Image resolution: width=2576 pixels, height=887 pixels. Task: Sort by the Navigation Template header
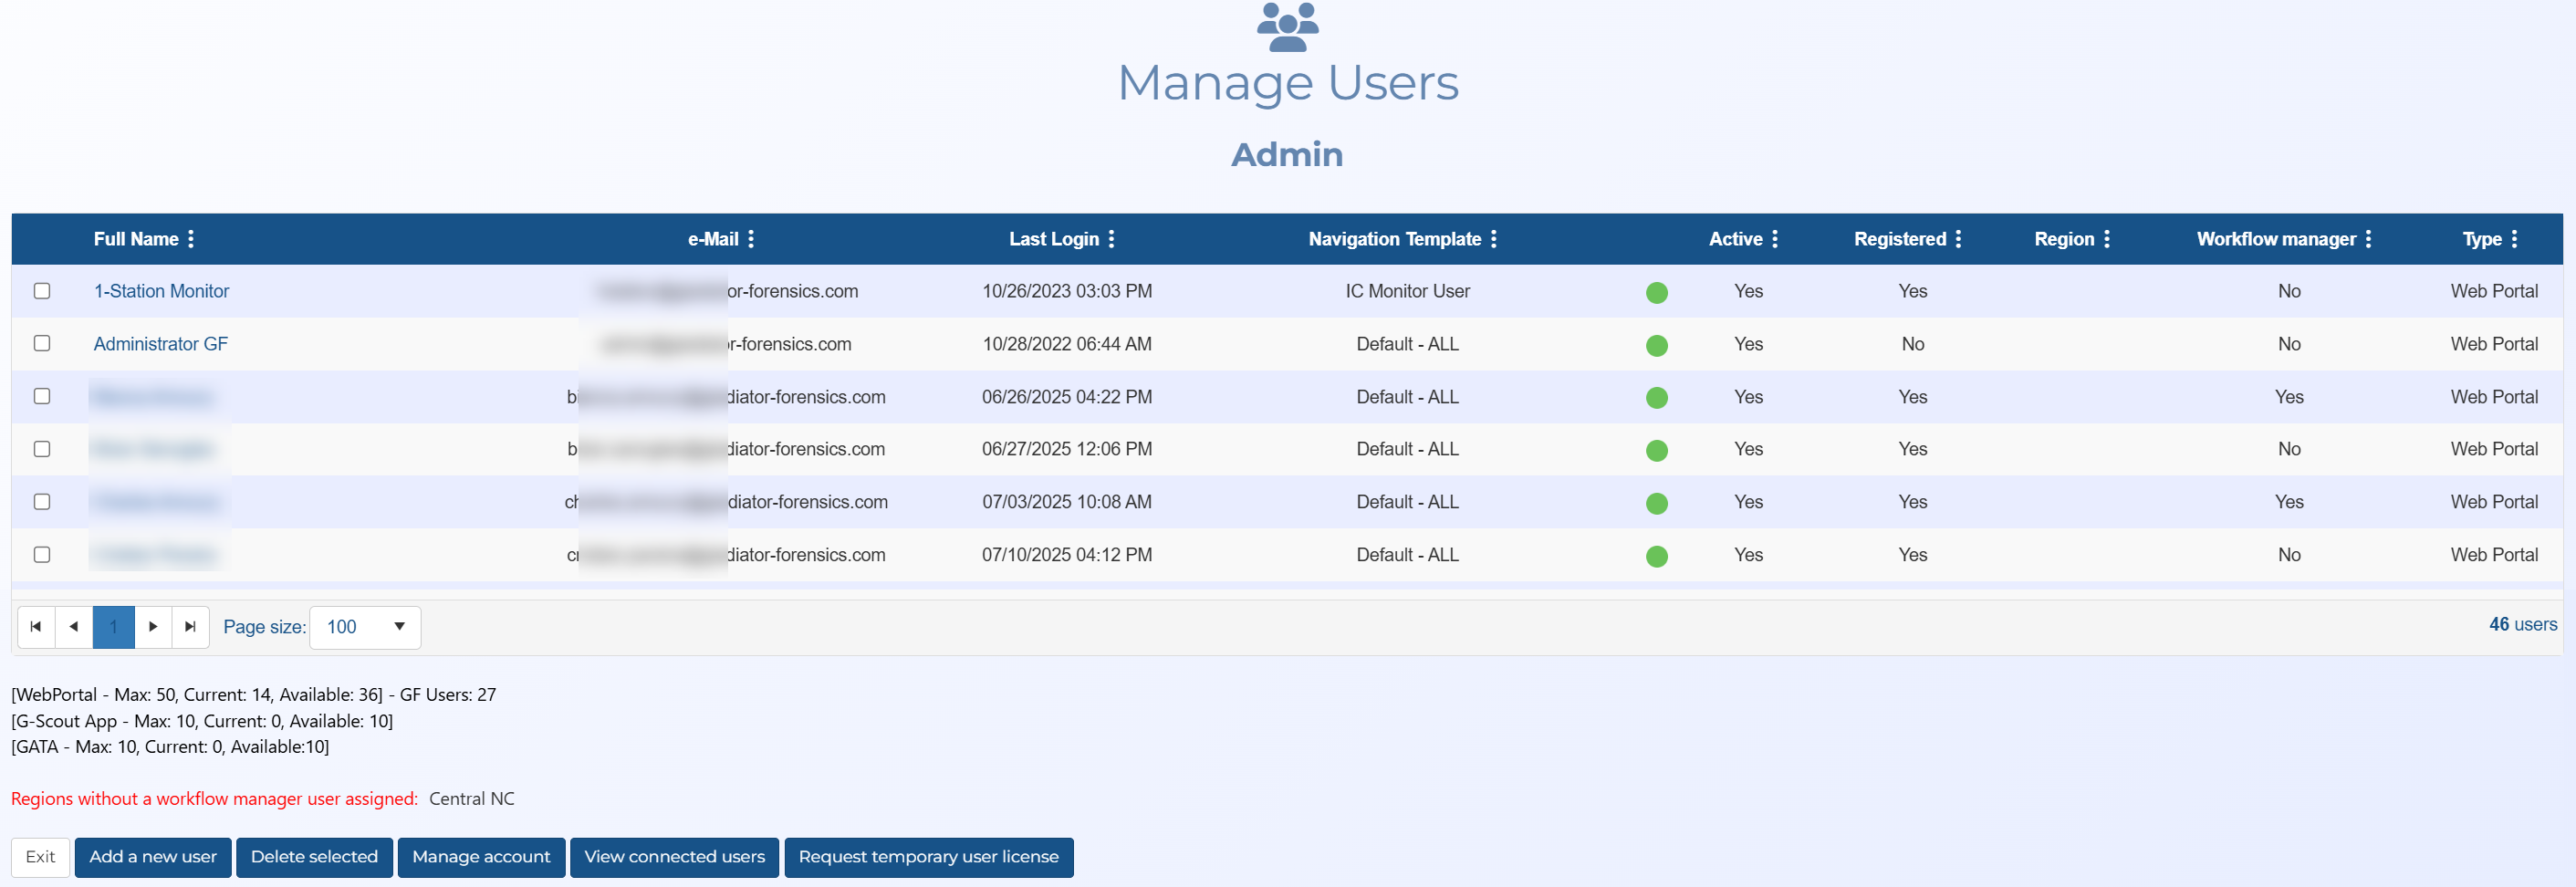pyautogui.click(x=1396, y=239)
